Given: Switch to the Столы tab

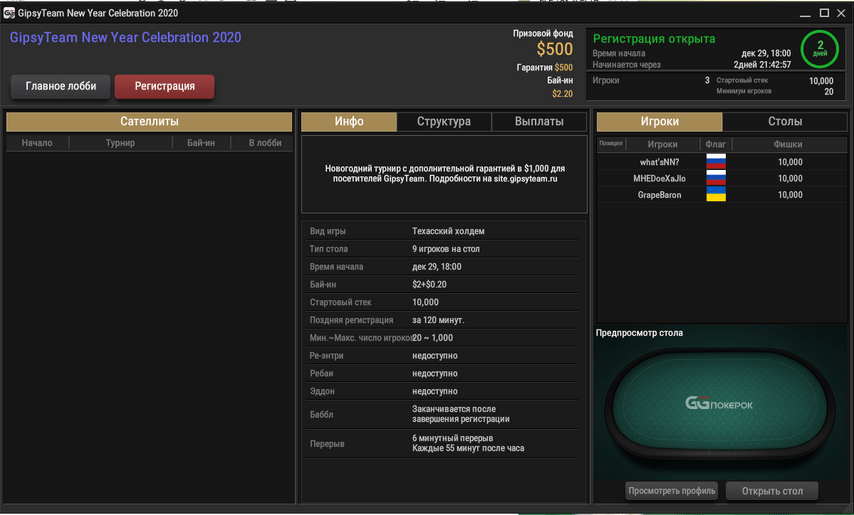Looking at the screenshot, I should (785, 121).
